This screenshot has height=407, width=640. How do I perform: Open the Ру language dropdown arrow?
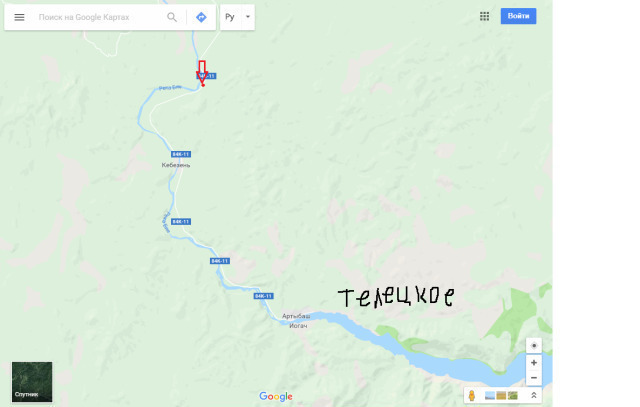[247, 17]
